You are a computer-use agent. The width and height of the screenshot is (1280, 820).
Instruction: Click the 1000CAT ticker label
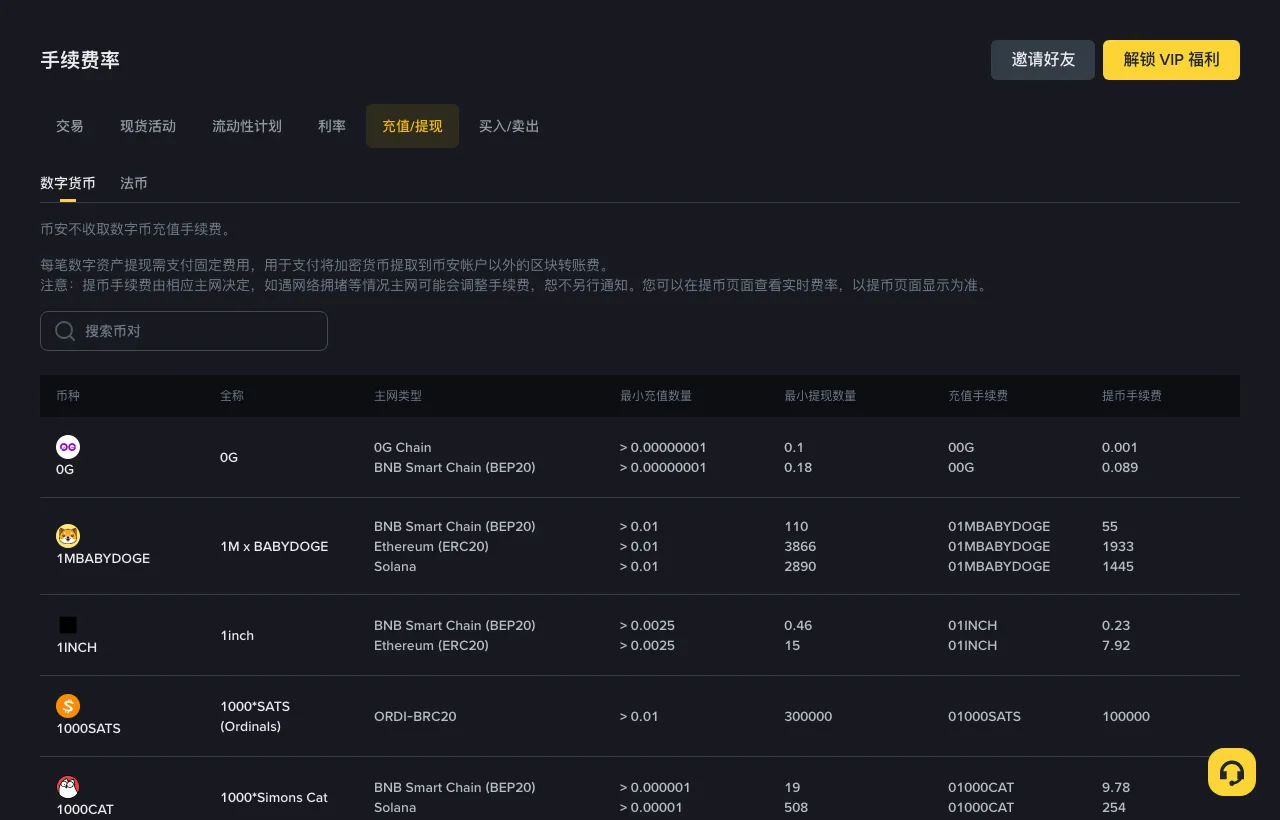click(x=85, y=809)
